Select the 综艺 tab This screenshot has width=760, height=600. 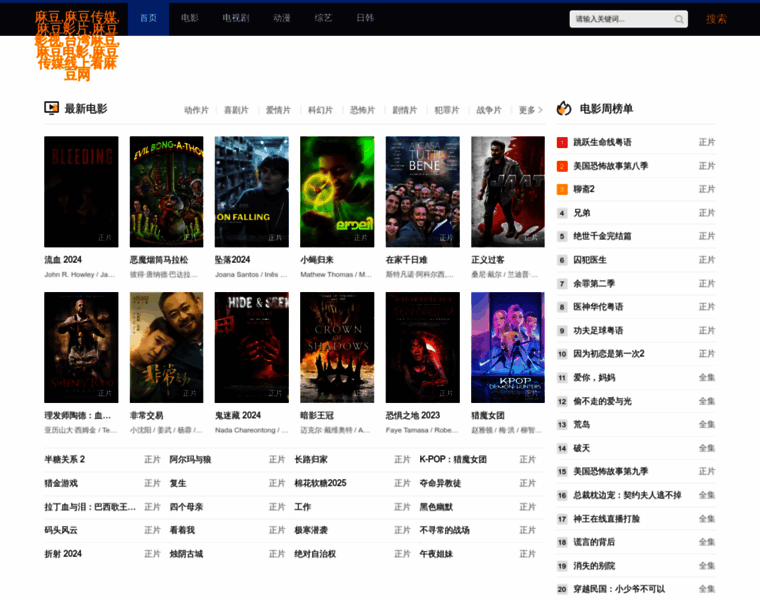(323, 18)
